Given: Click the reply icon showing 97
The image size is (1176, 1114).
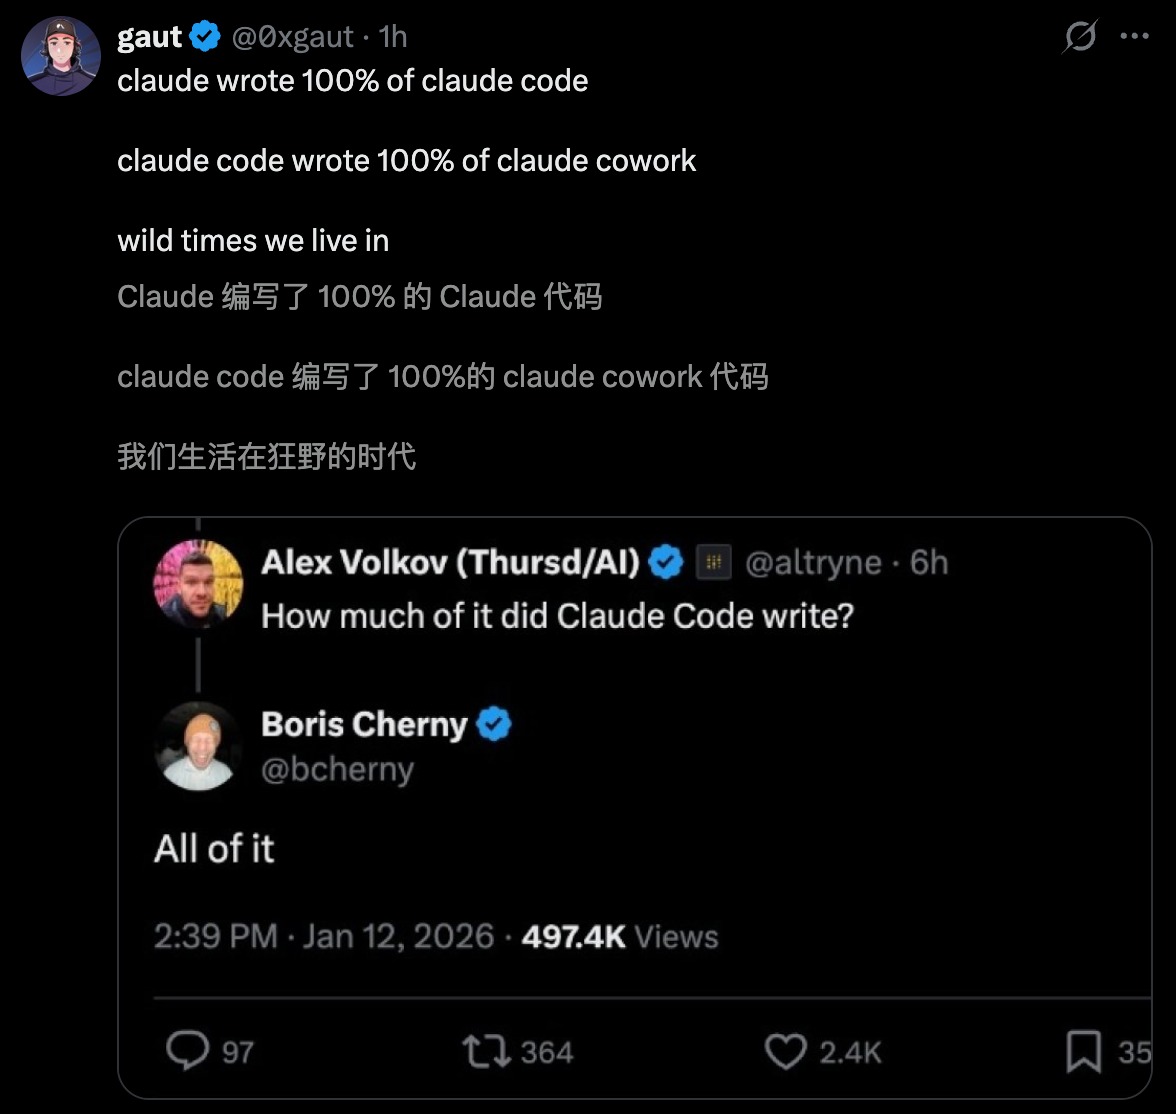Looking at the screenshot, I should point(186,1051).
